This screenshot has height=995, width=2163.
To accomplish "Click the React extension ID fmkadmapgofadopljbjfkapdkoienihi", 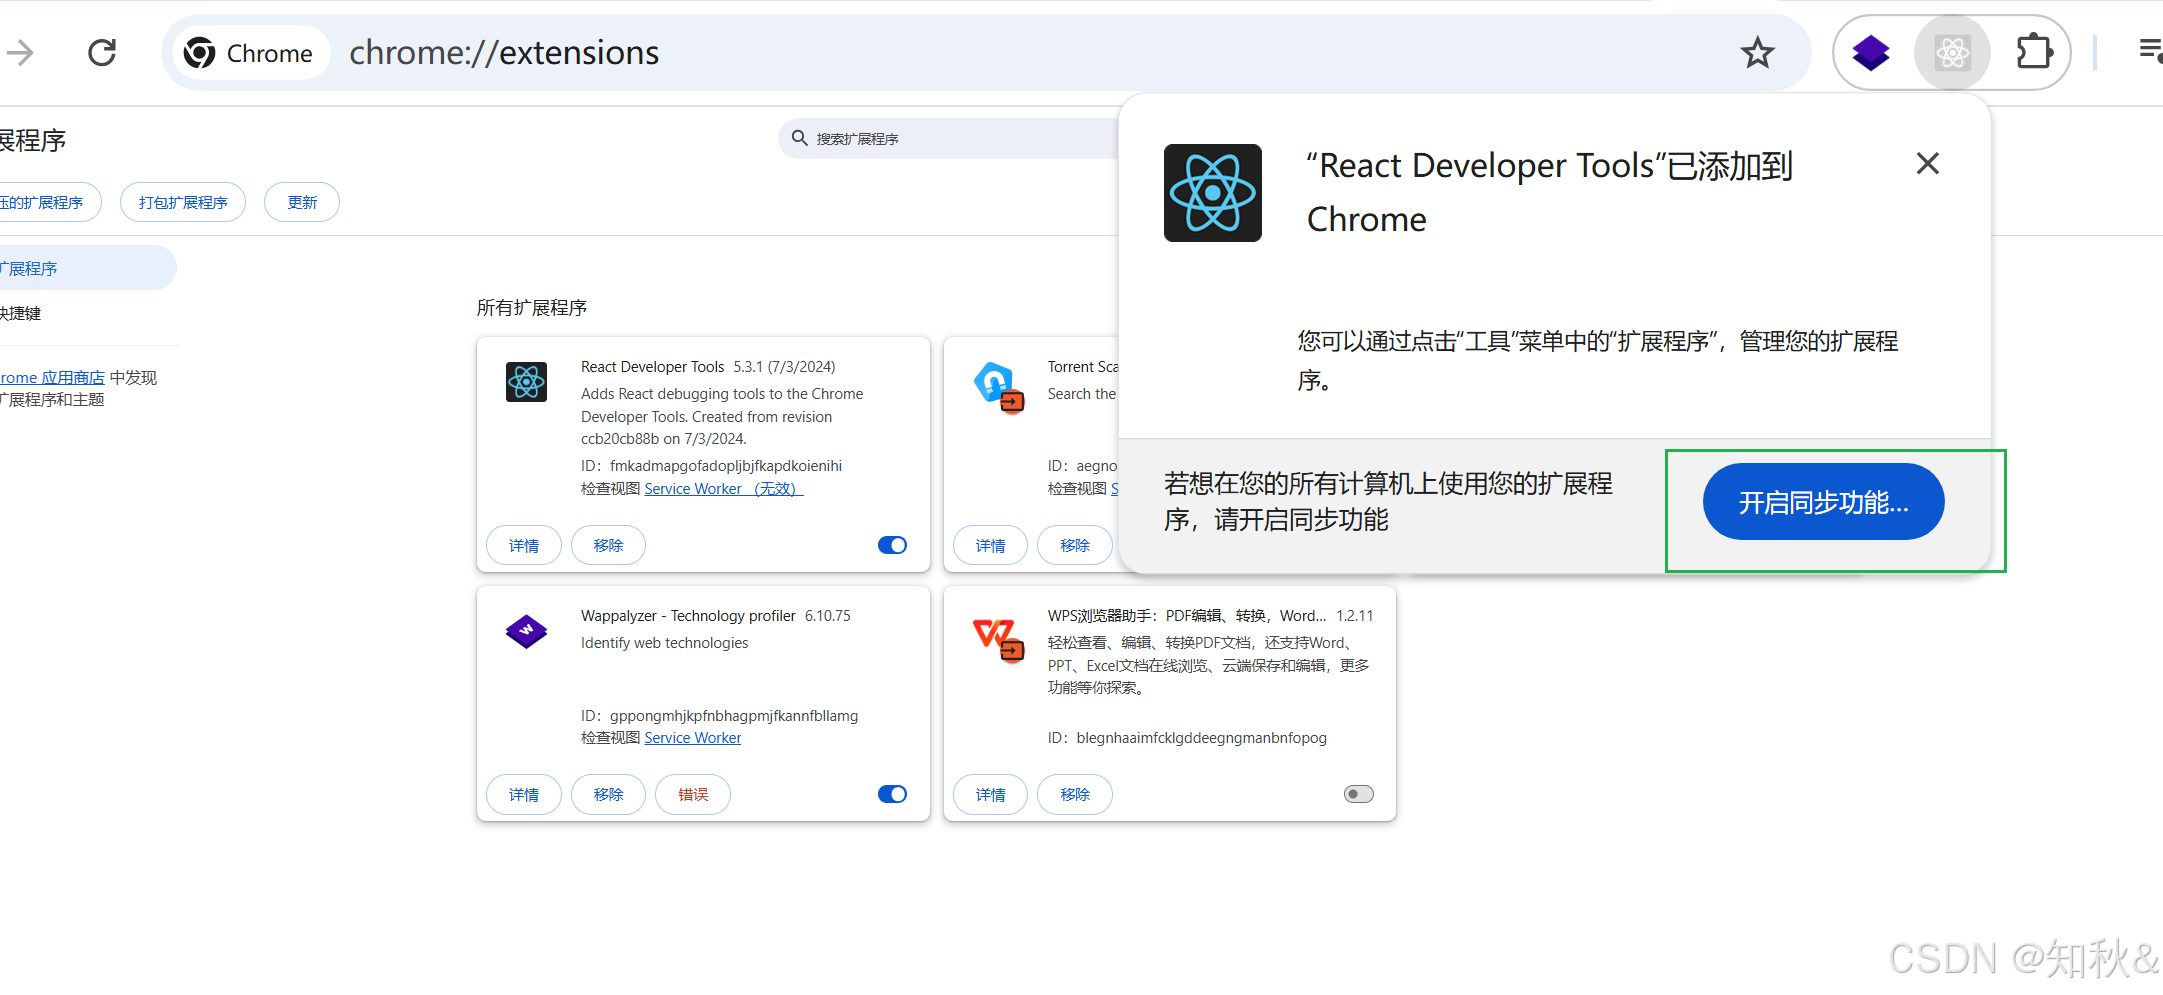I will coord(726,466).
